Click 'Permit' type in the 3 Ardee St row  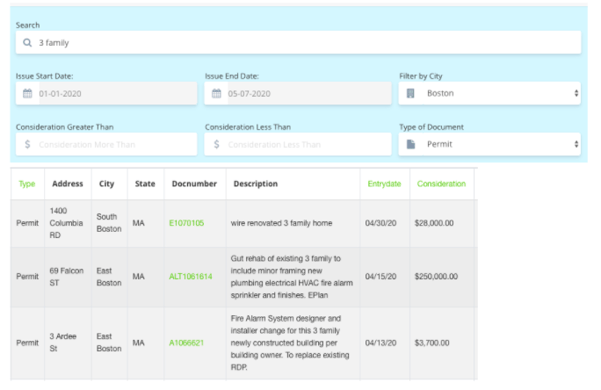(27, 343)
